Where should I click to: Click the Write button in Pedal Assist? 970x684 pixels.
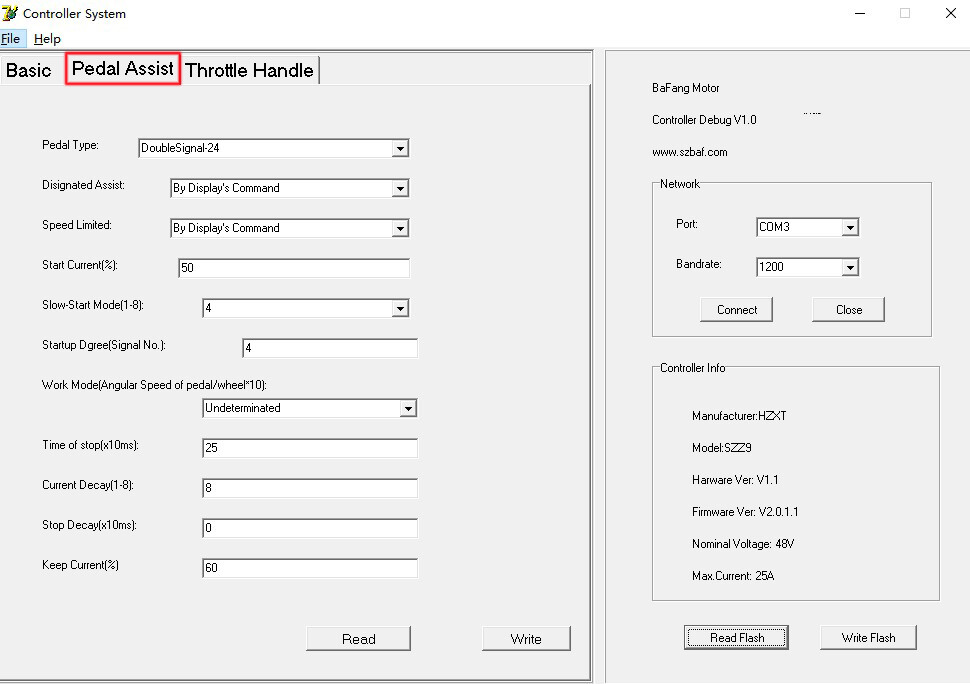[526, 639]
